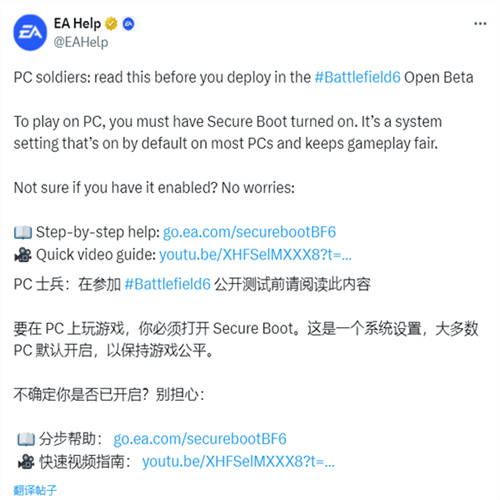The width and height of the screenshot is (500, 500).
Task: Click the book emoji beside 分步帮助
Action: [x=26, y=439]
